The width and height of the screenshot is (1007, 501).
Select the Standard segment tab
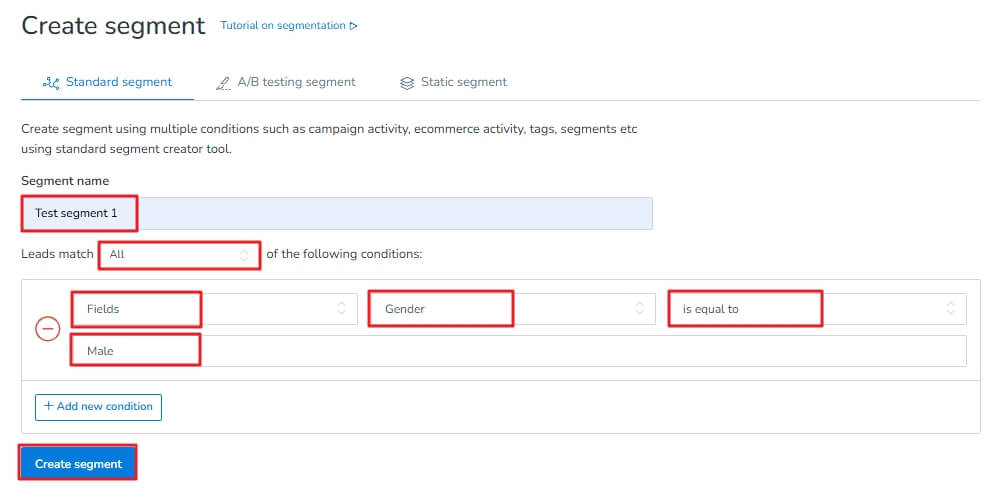118,82
